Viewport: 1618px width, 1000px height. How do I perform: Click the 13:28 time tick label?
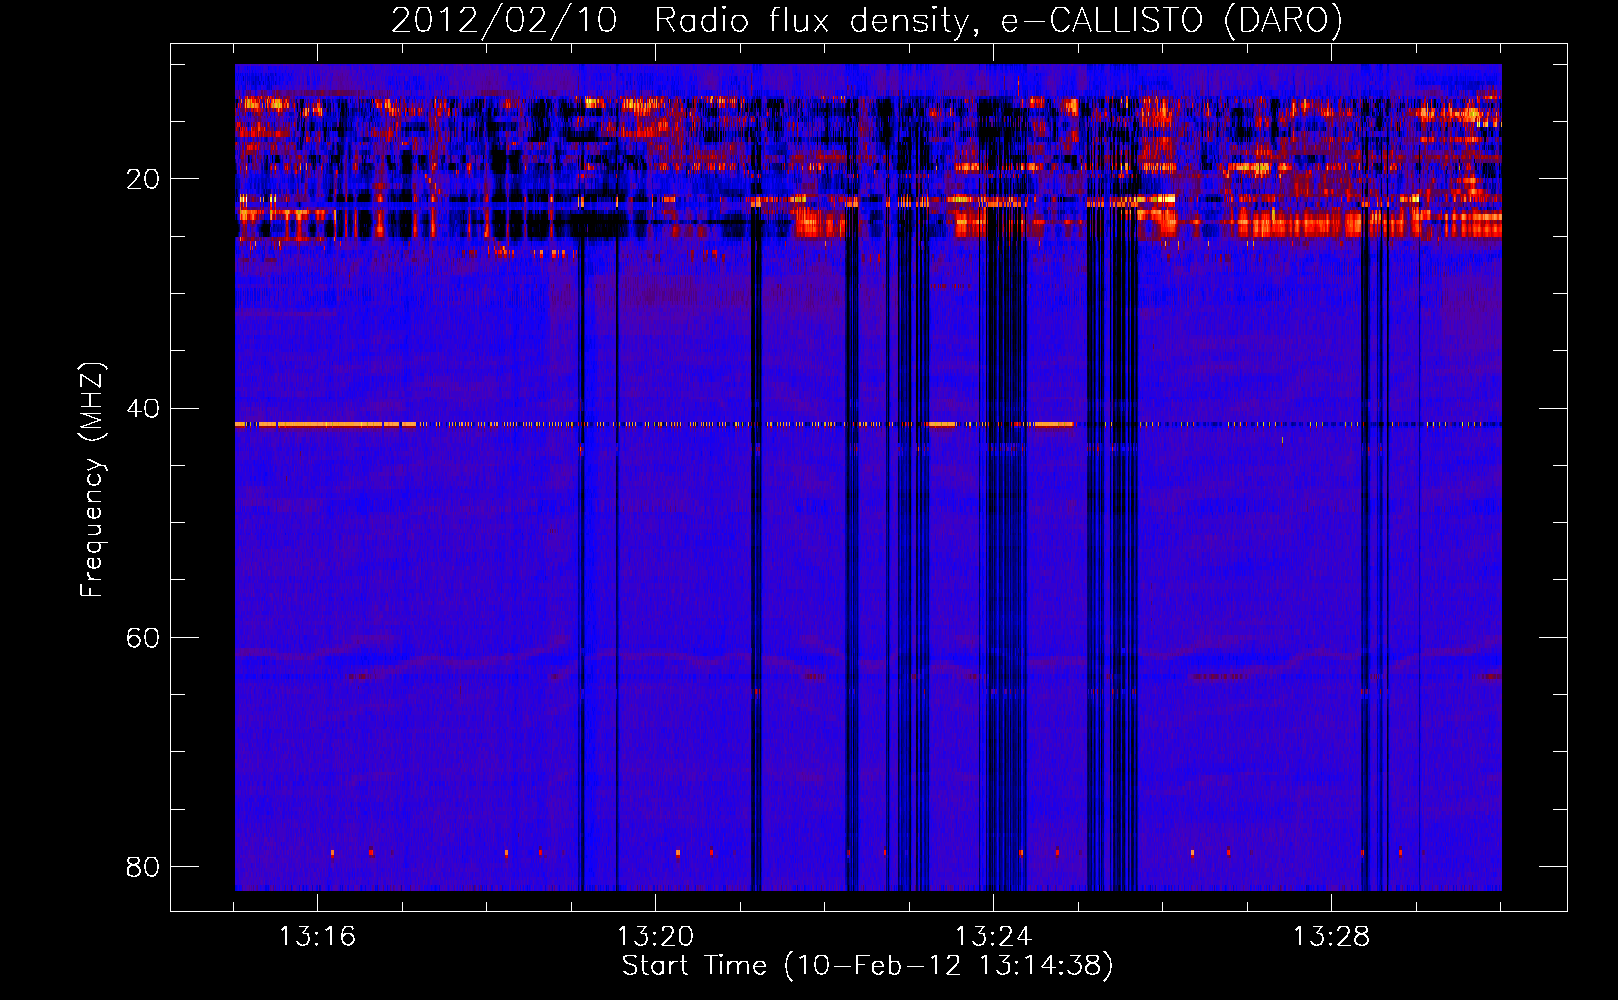(1331, 937)
